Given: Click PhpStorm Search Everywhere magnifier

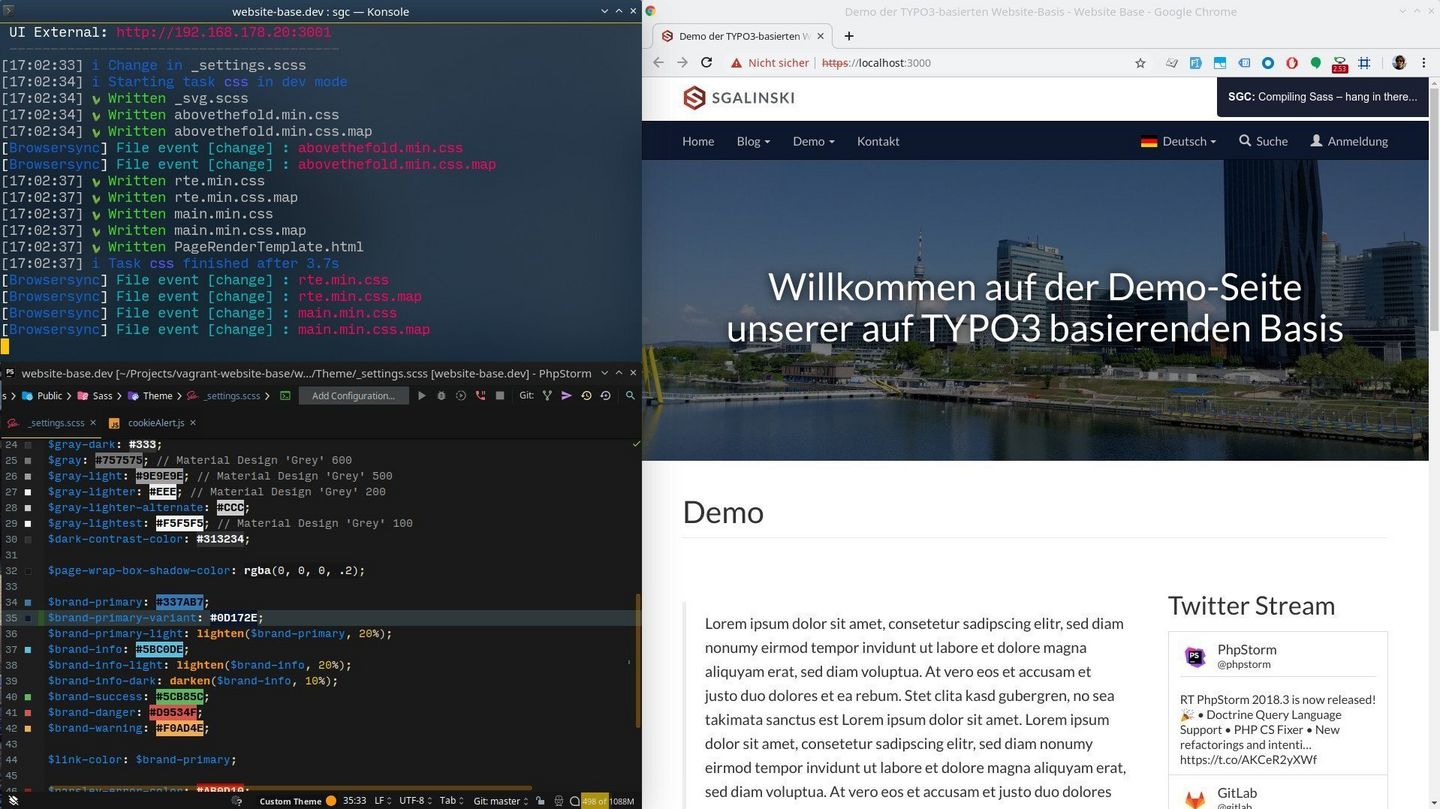Looking at the screenshot, I should click(x=630, y=395).
